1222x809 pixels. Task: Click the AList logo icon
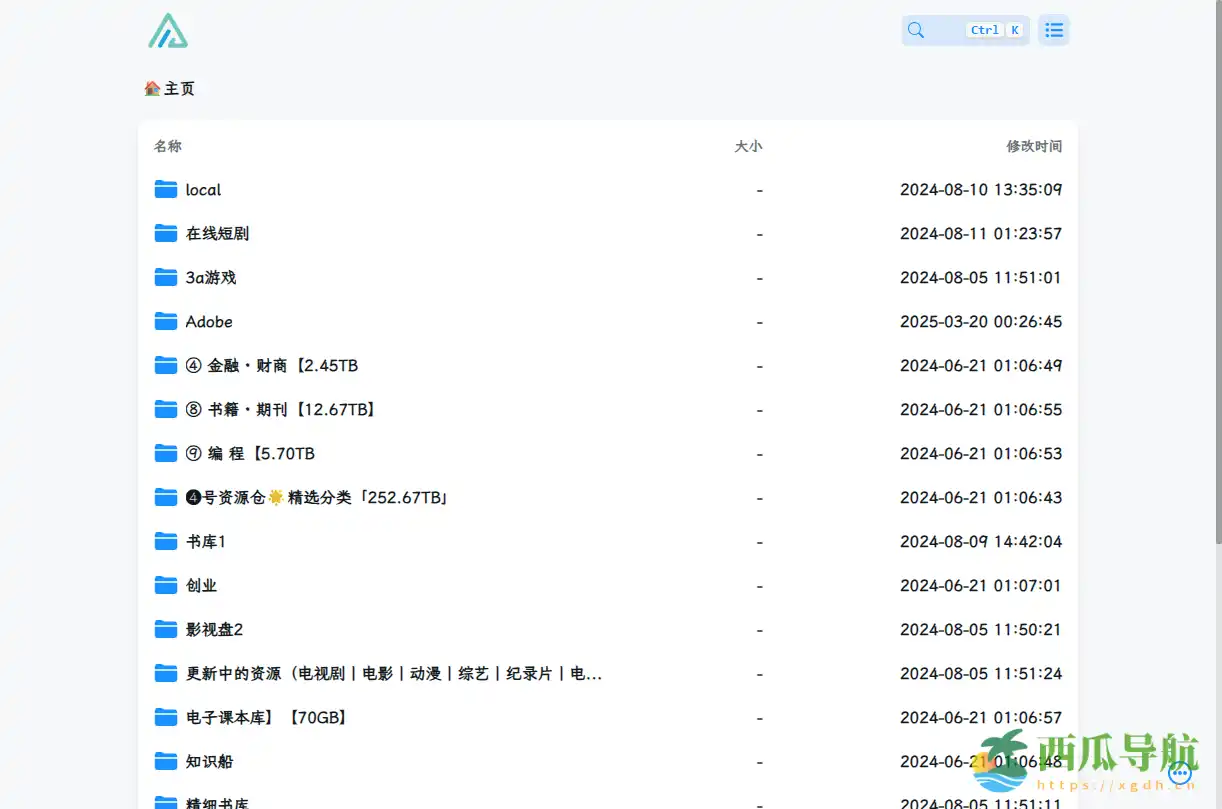point(168,31)
